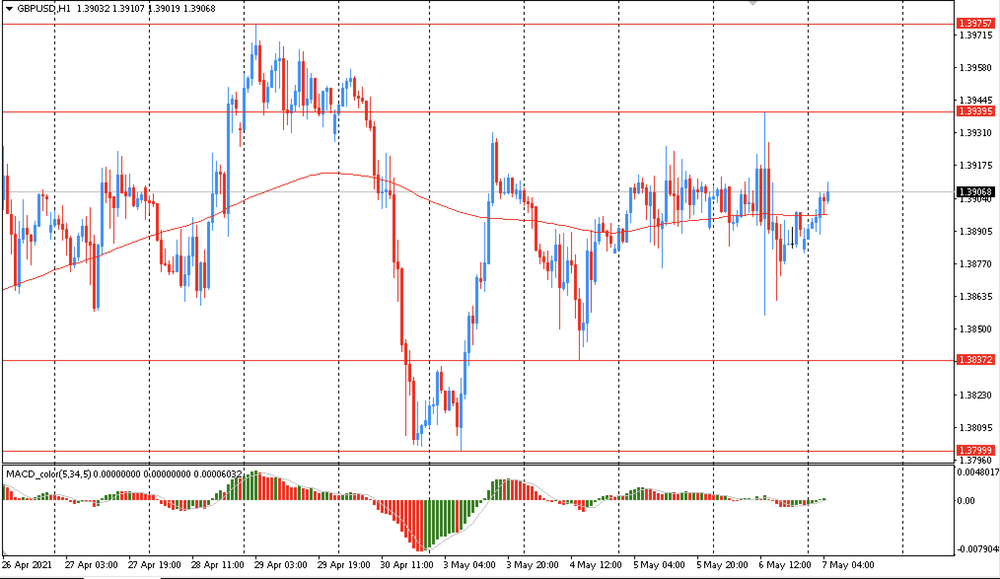Select the 1.39395 red price label

pos(974,112)
